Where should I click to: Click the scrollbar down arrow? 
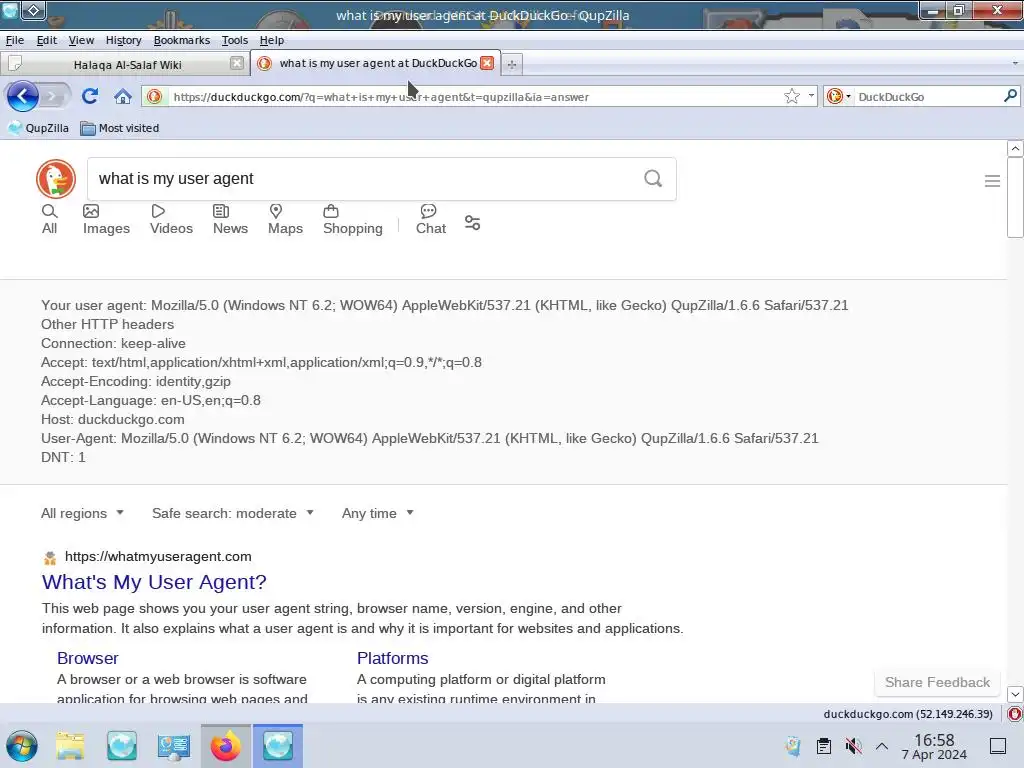pyautogui.click(x=1015, y=694)
